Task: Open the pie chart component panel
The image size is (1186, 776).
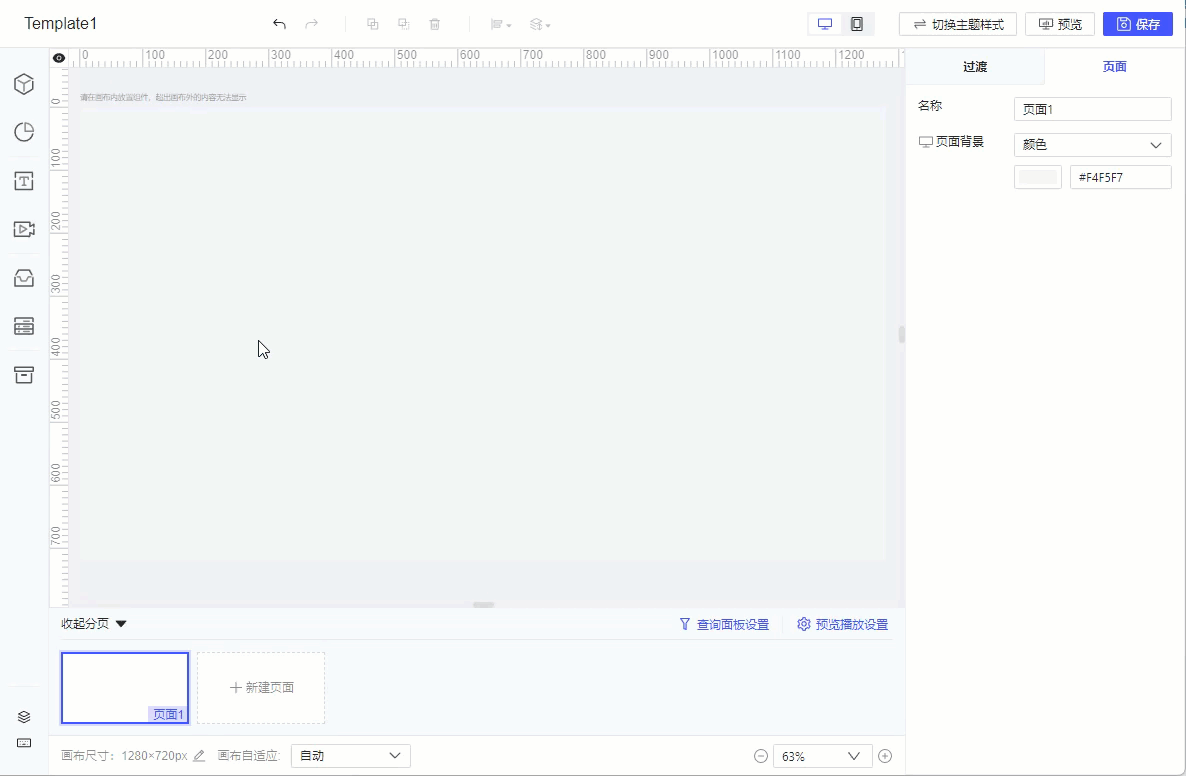Action: 24,131
